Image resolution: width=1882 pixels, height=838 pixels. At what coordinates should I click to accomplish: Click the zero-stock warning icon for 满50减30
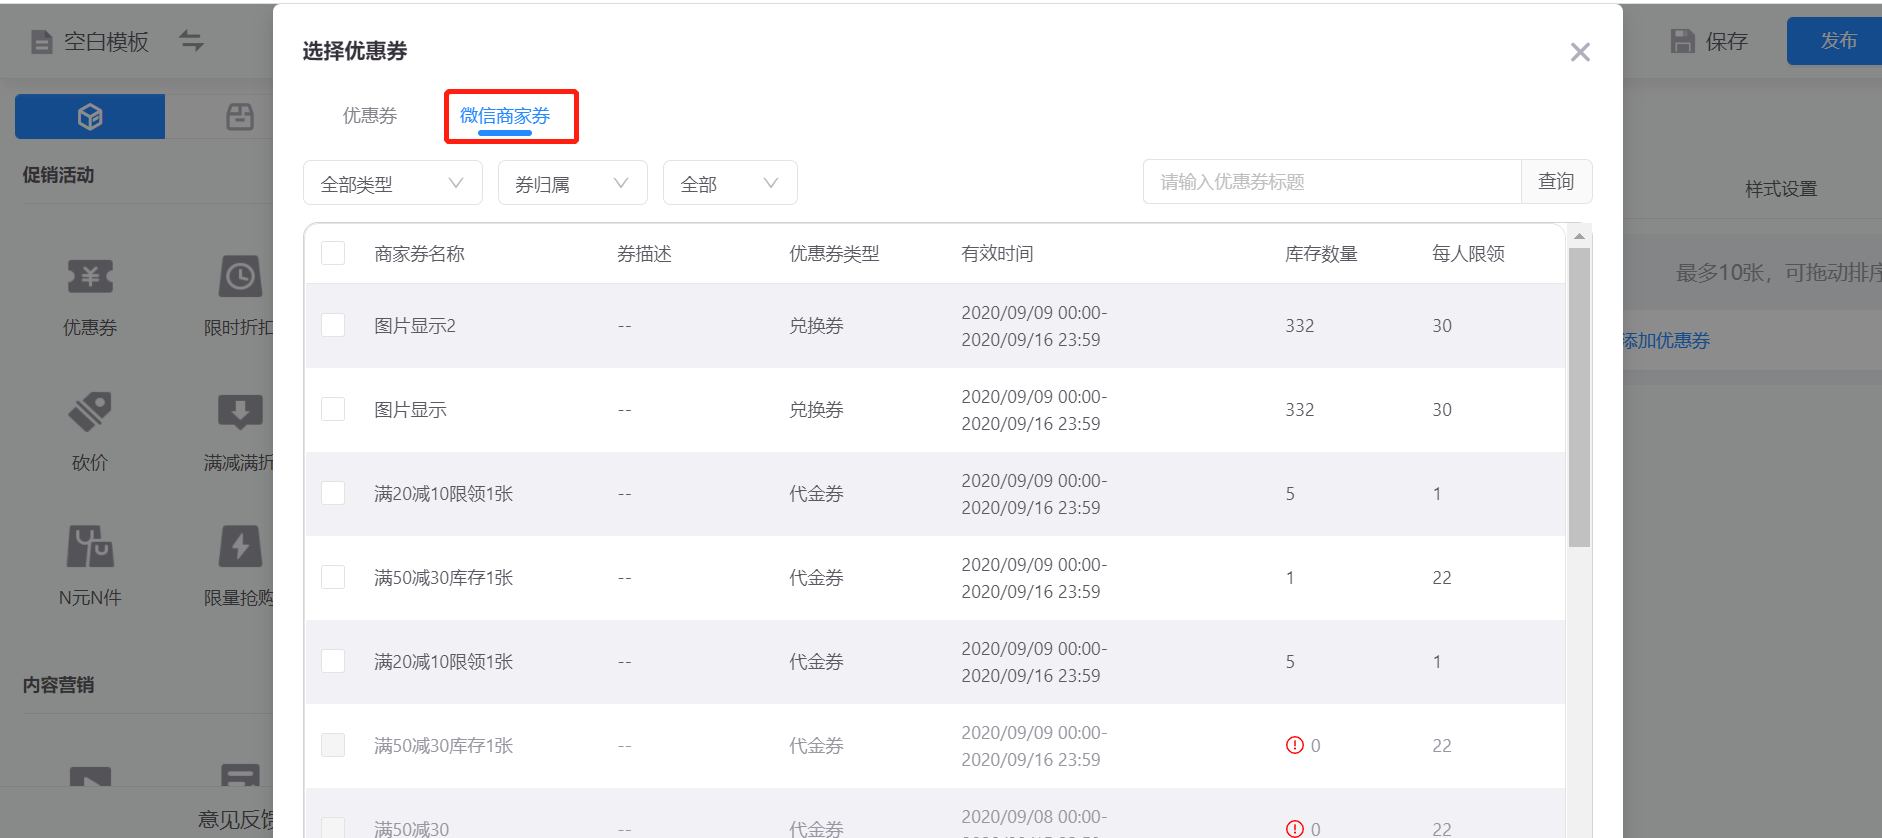coord(1294,829)
